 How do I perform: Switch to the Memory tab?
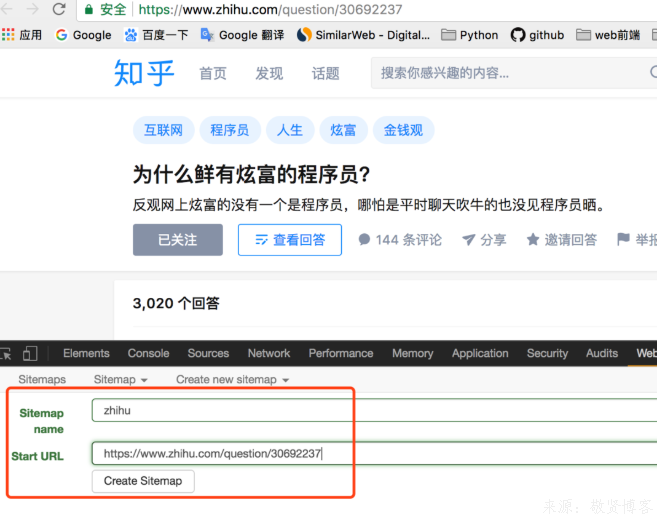point(412,353)
